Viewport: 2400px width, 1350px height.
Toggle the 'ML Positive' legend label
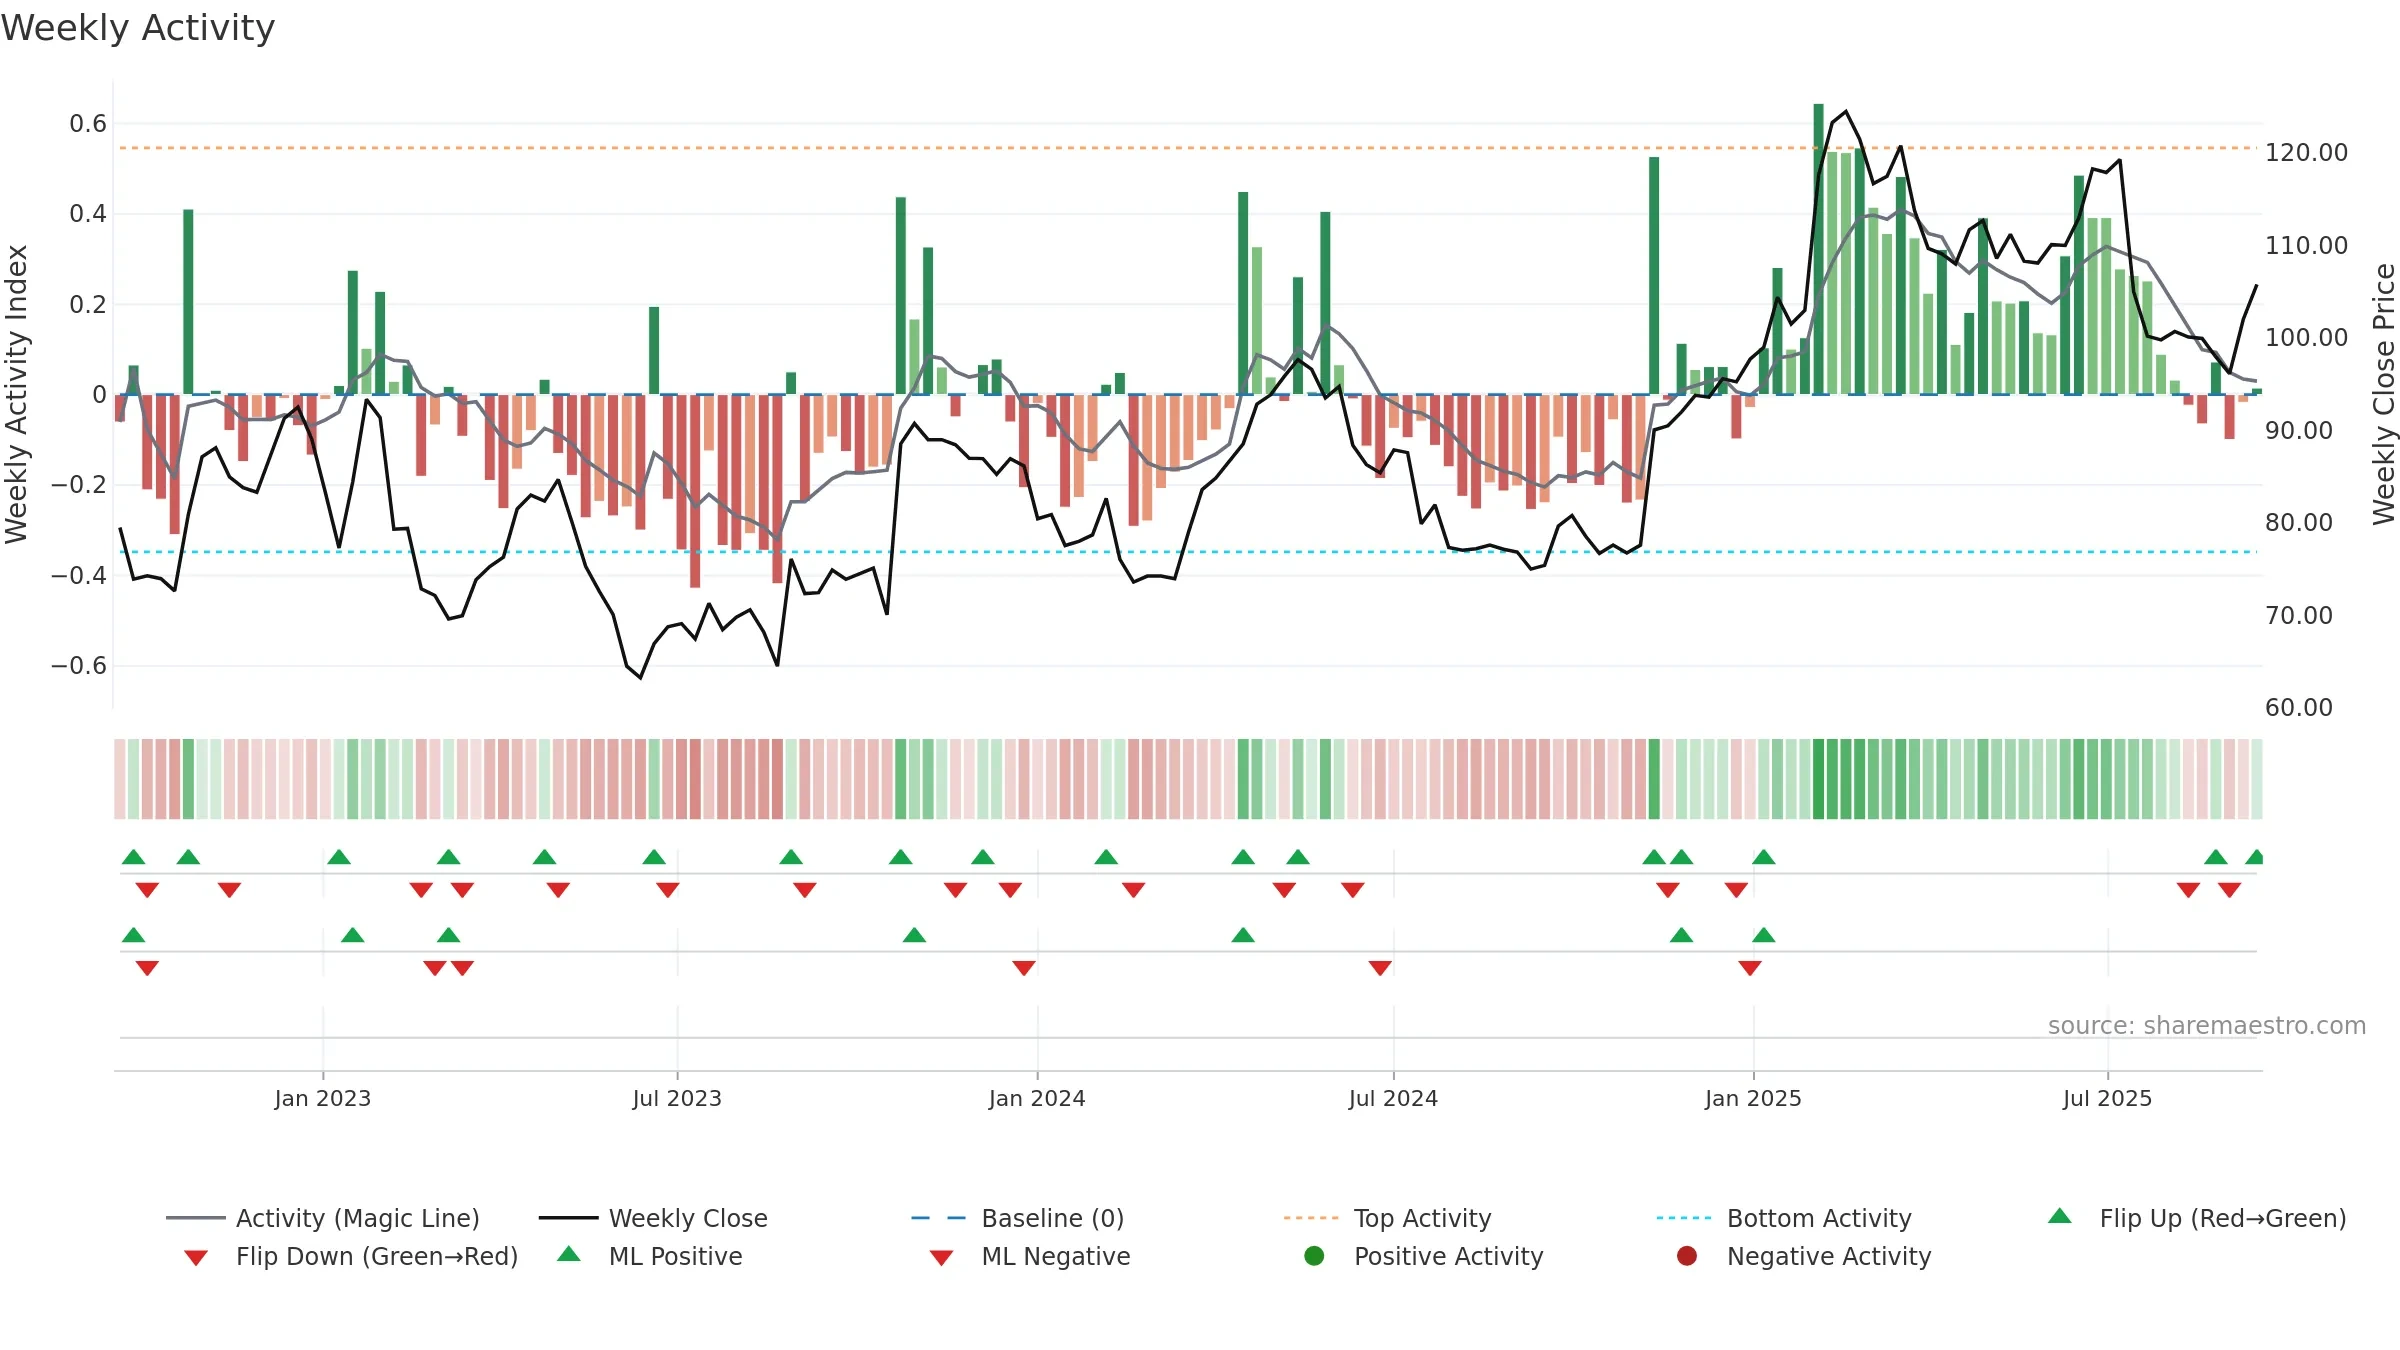pos(676,1256)
